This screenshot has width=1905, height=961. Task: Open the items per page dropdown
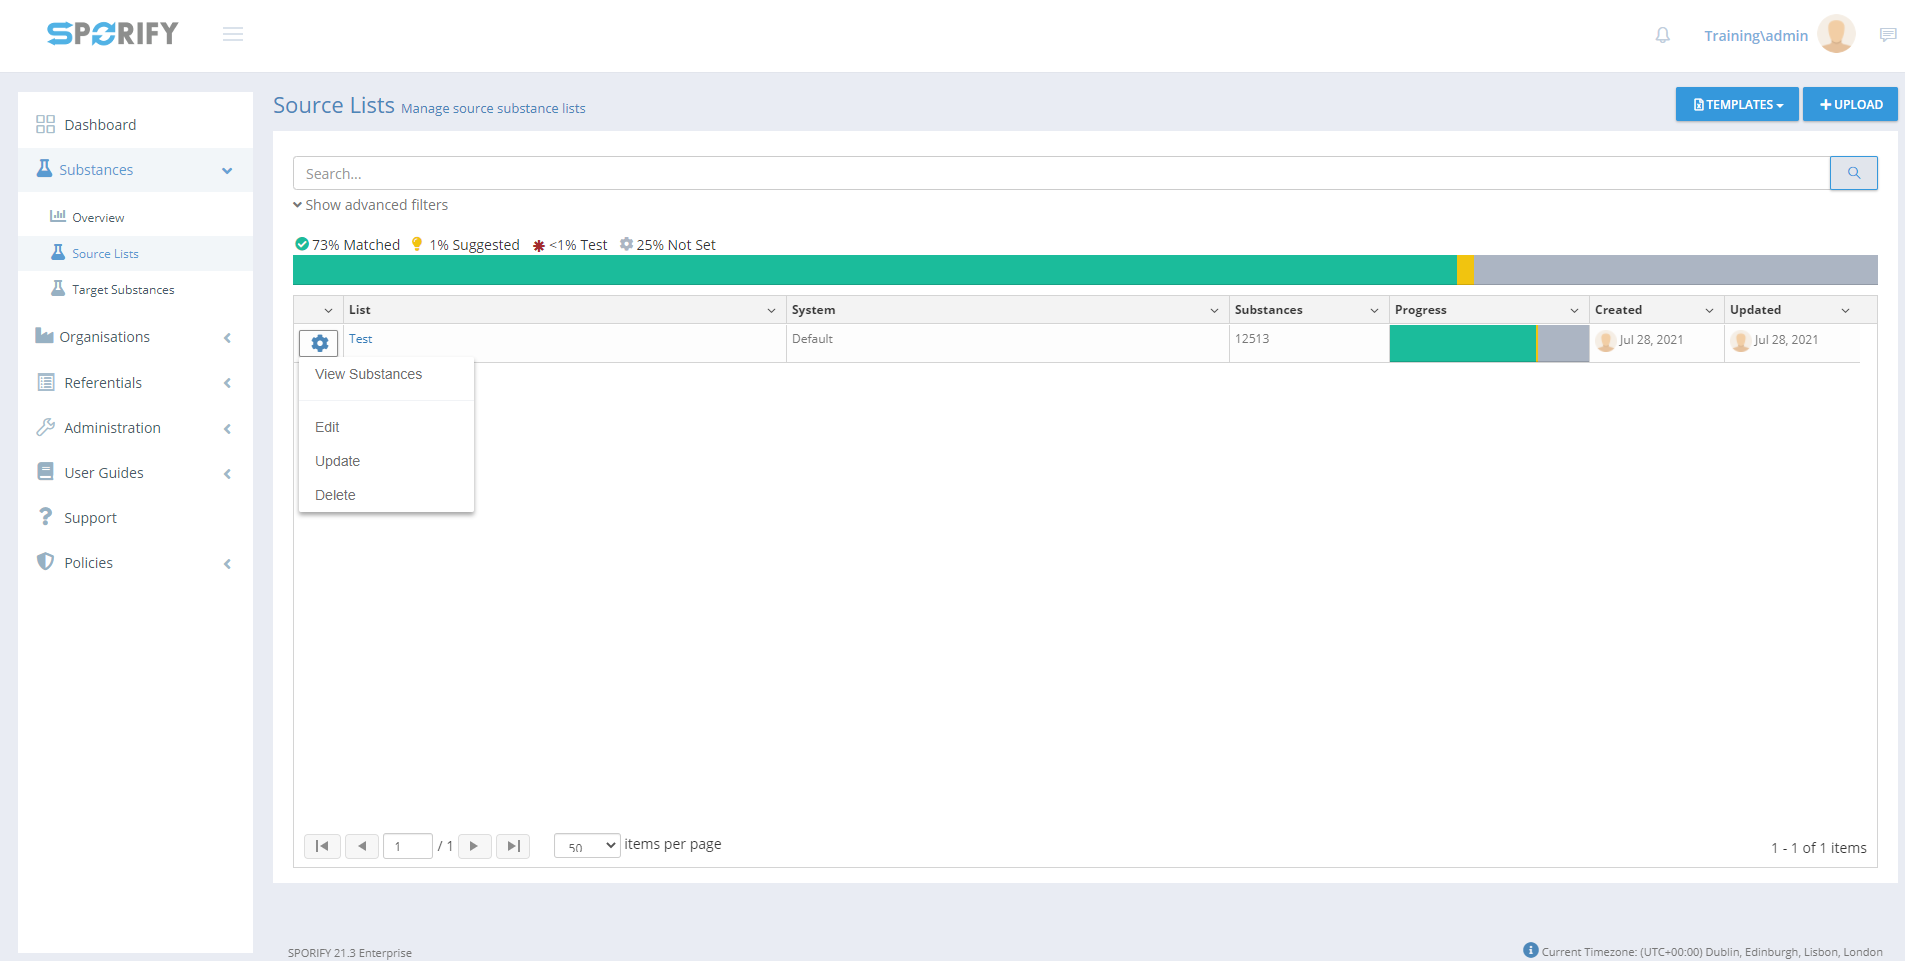tap(587, 846)
